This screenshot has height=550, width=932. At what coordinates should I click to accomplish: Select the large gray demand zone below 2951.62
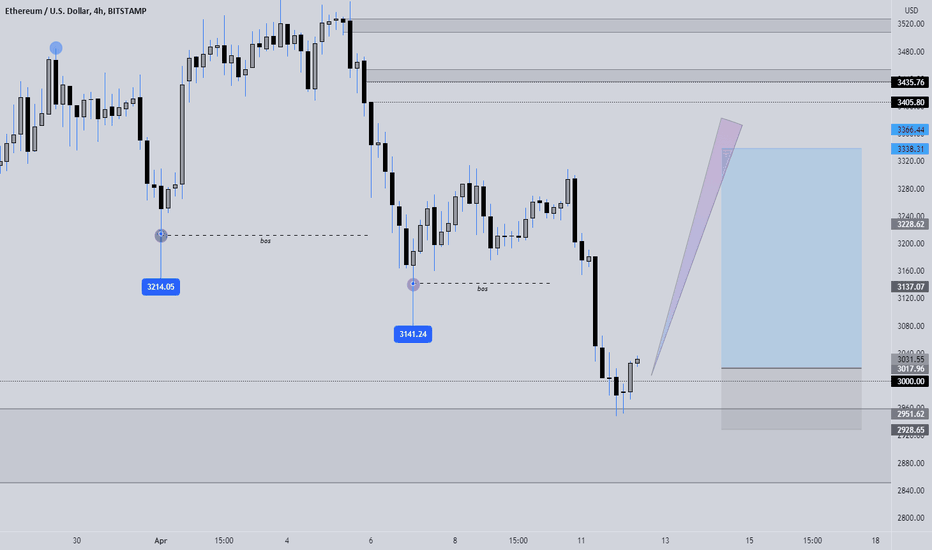[445, 446]
